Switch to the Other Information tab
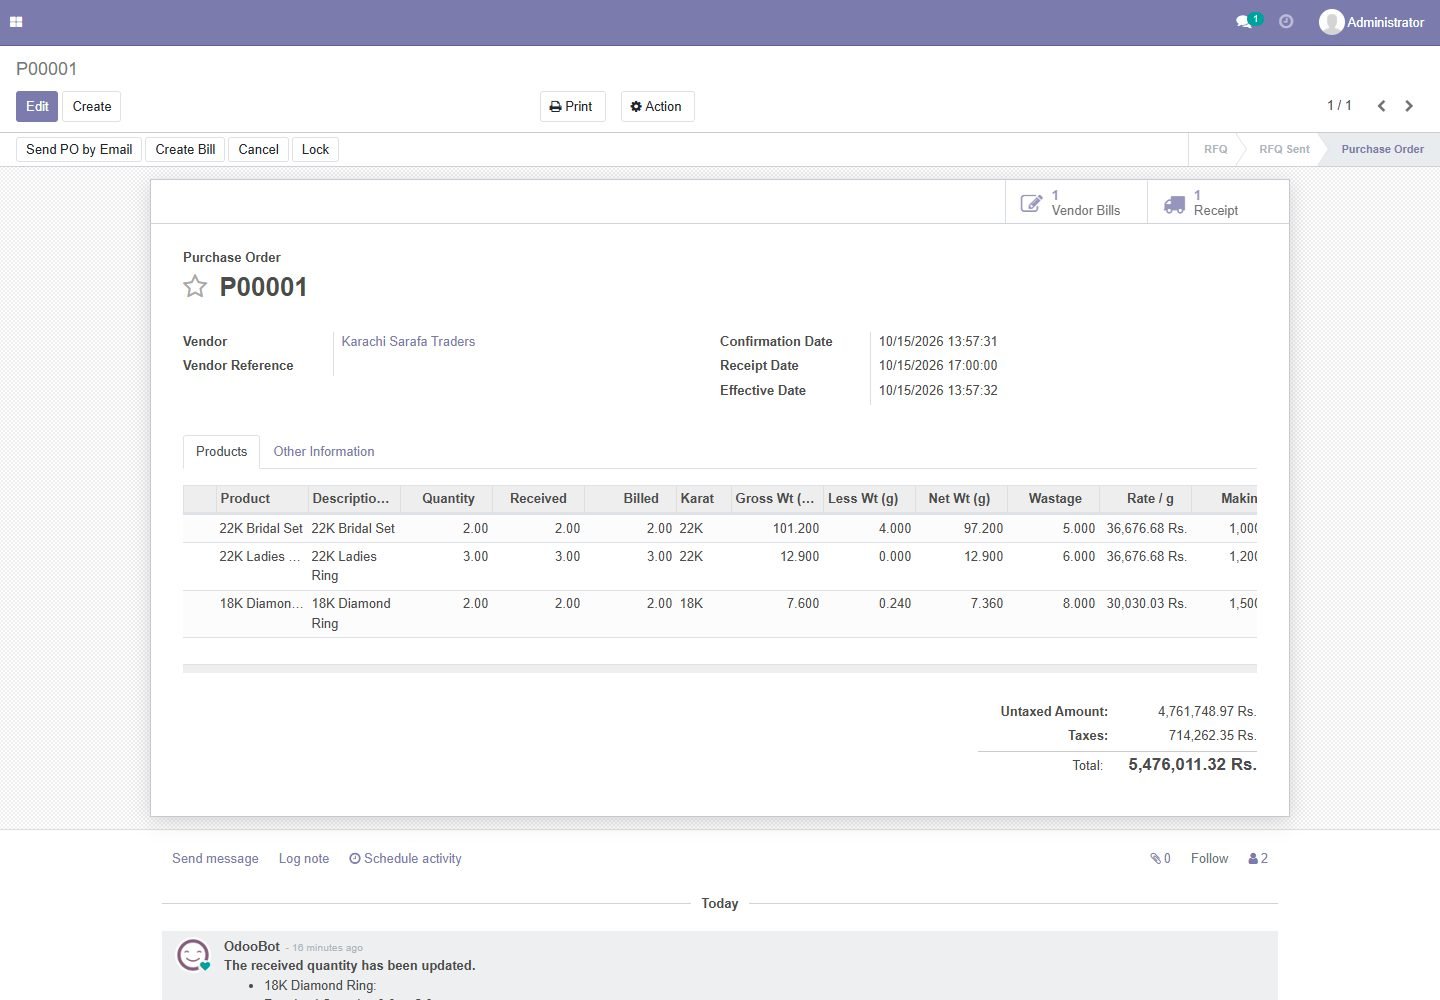1440x1000 pixels. pyautogui.click(x=324, y=451)
